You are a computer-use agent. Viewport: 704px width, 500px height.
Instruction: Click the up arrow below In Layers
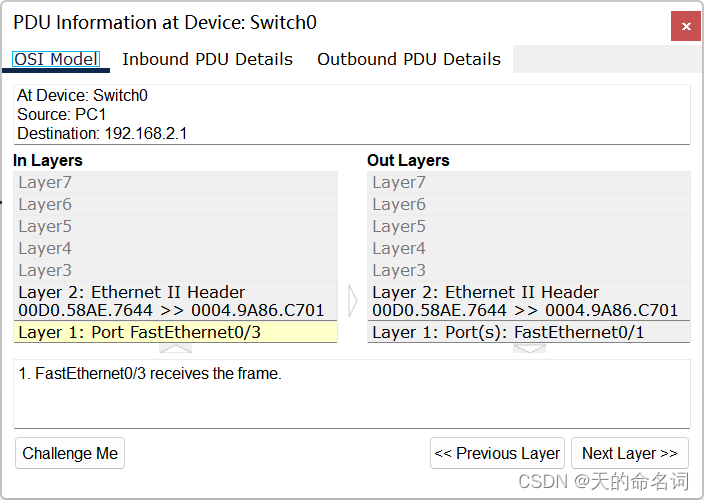pyautogui.click(x=176, y=348)
